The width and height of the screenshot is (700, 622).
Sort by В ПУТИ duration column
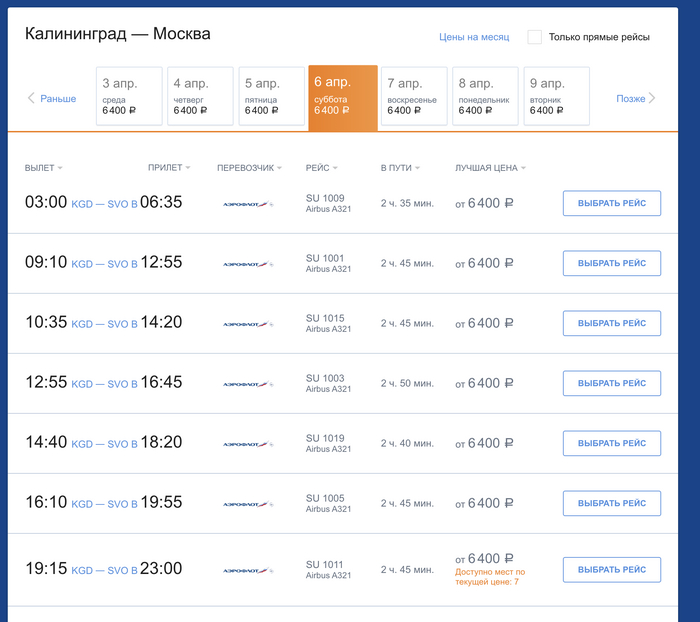click(400, 168)
